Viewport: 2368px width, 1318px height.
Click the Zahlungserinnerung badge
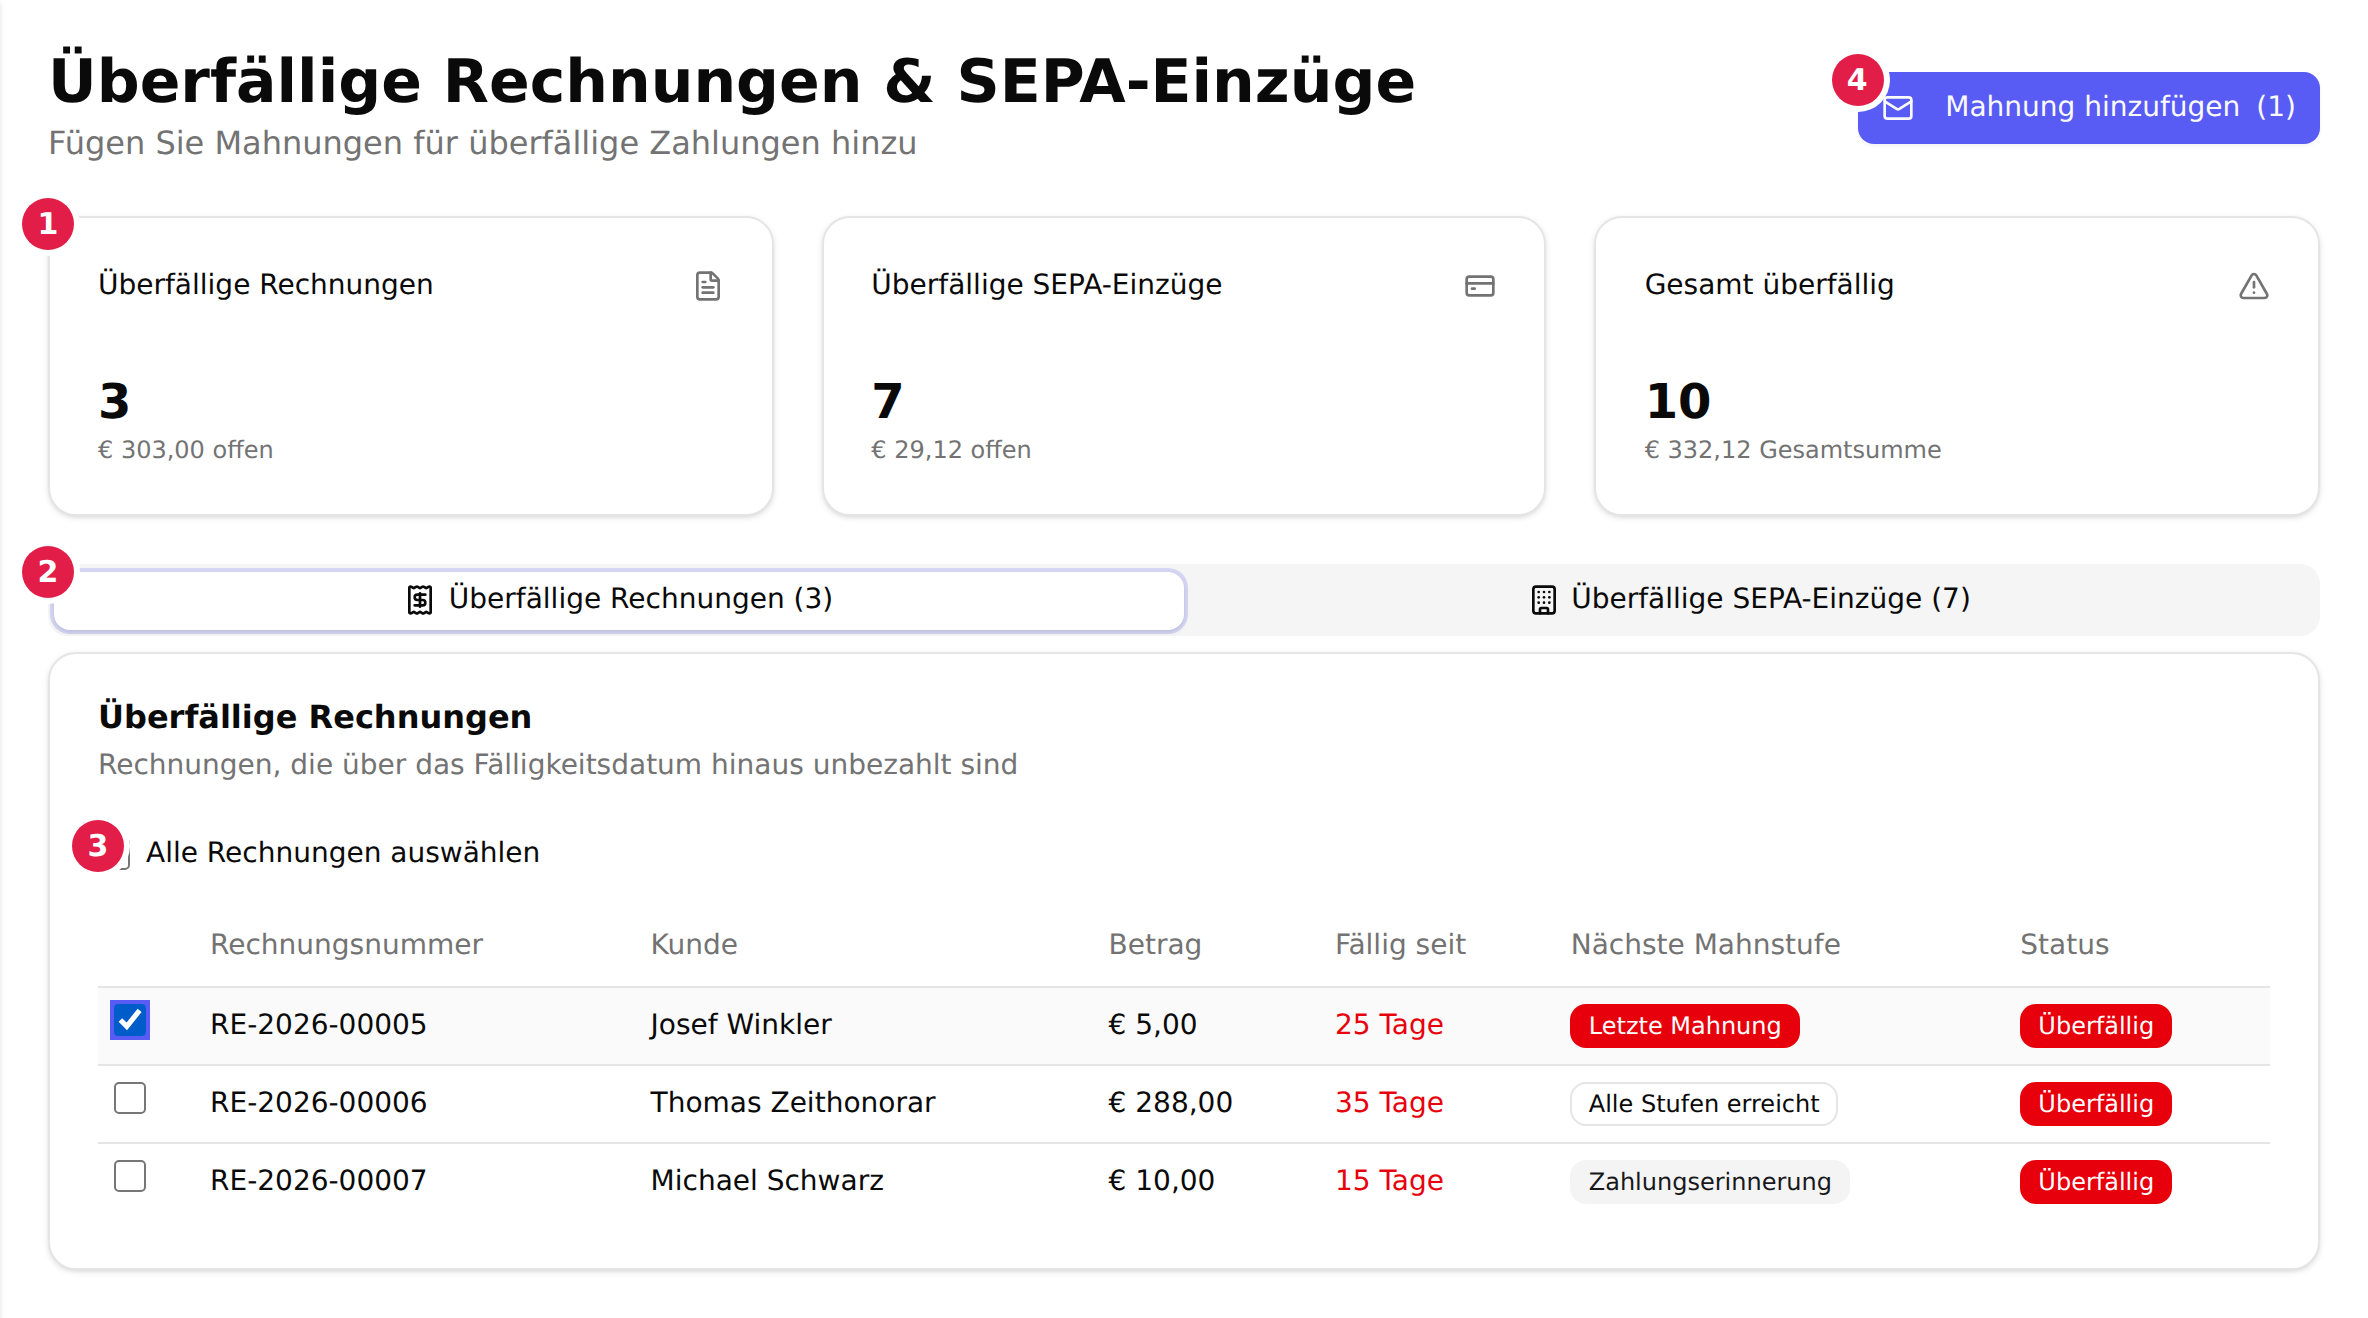tap(1709, 1181)
